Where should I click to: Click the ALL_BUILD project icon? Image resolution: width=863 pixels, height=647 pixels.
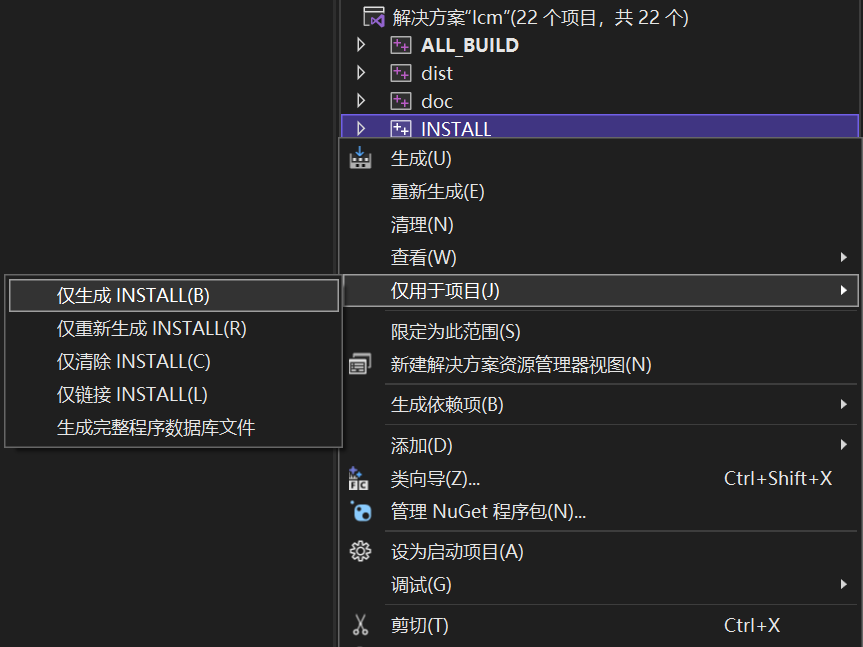[401, 45]
